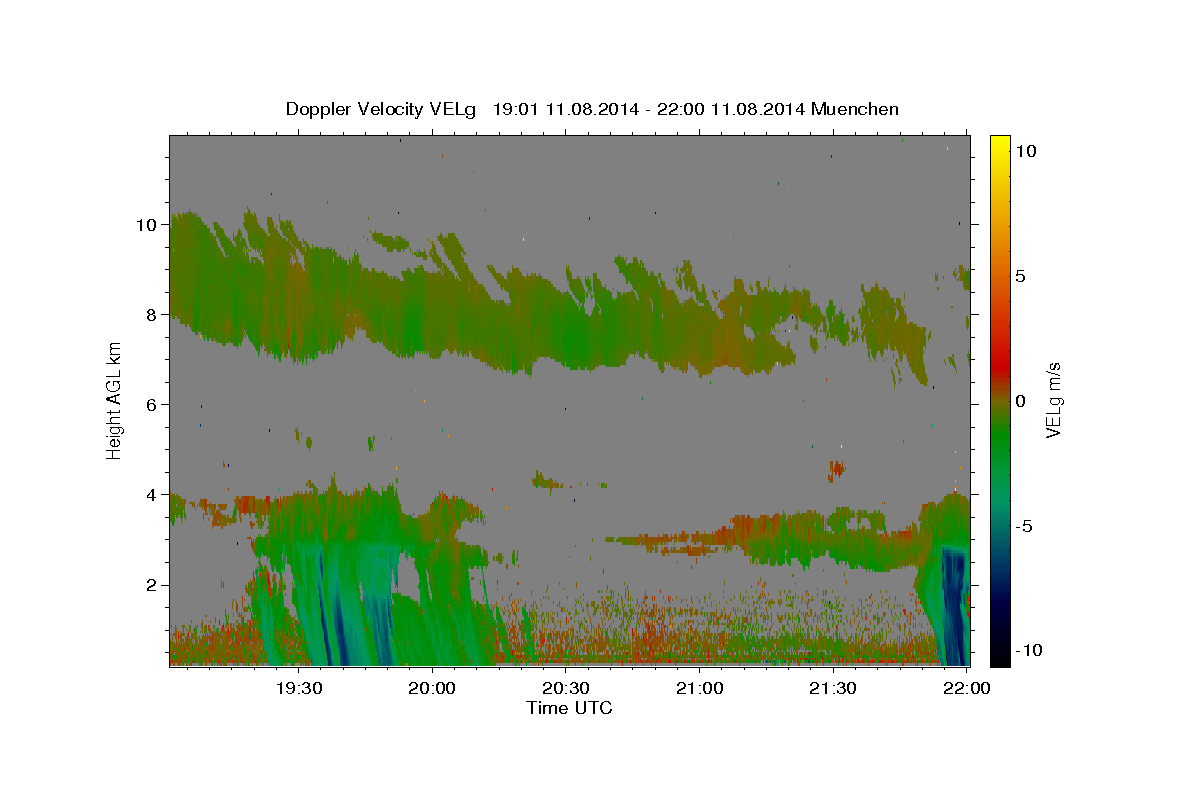This screenshot has height=800, width=1200.
Task: Click the 21:00 time tick label
Action: (x=700, y=688)
